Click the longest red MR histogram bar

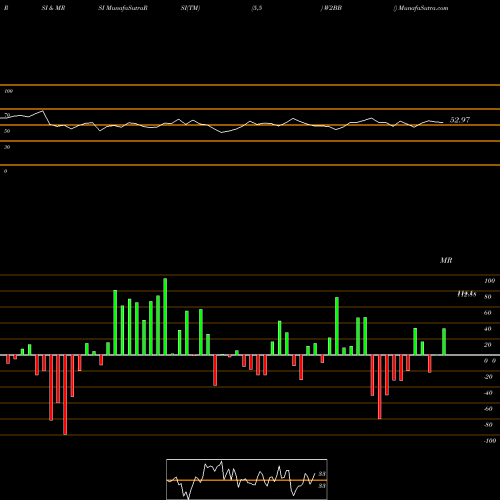tap(65, 395)
